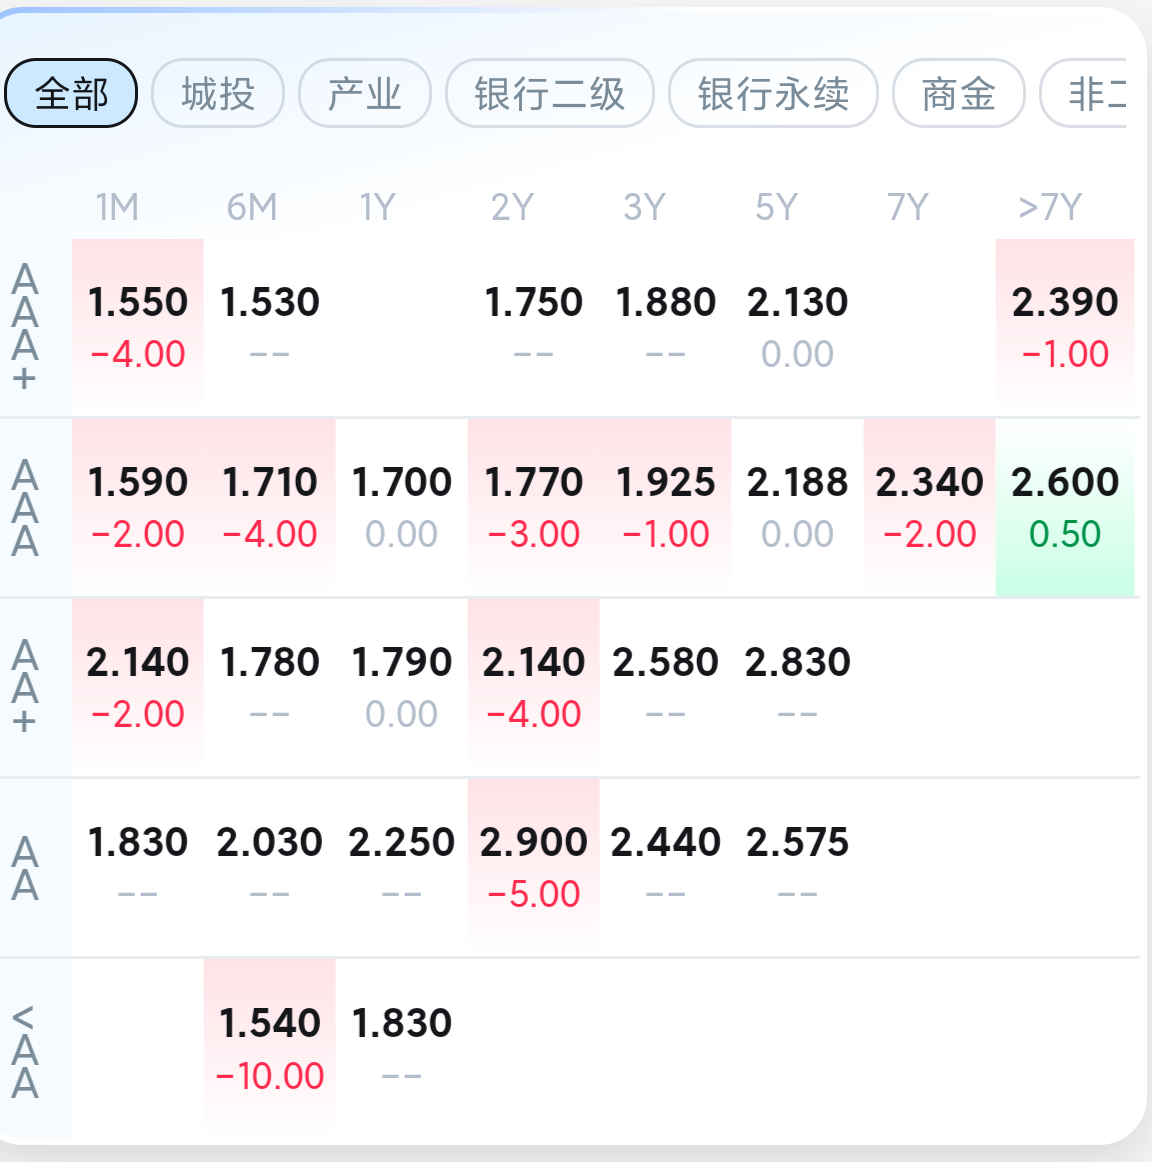Viewport: 1152px width, 1162px height.
Task: Click the AAA 3Y cell 1.925
Action: [666, 507]
